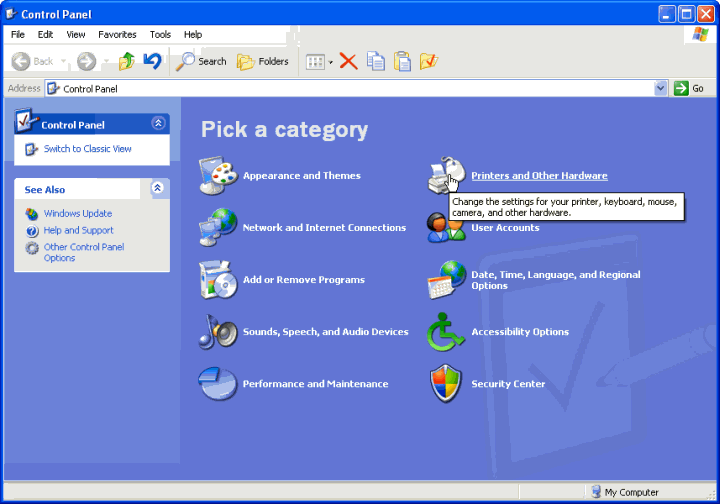
Task: Minimize the Control Panel window
Action: pos(667,14)
